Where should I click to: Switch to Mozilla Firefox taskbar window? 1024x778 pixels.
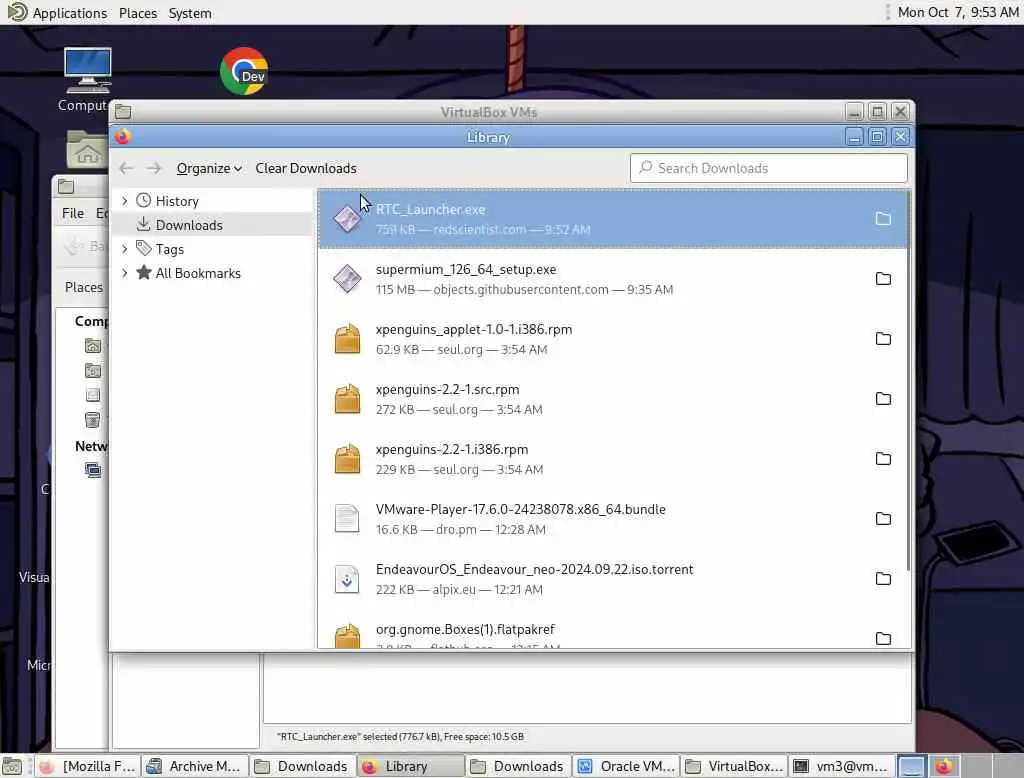87,766
